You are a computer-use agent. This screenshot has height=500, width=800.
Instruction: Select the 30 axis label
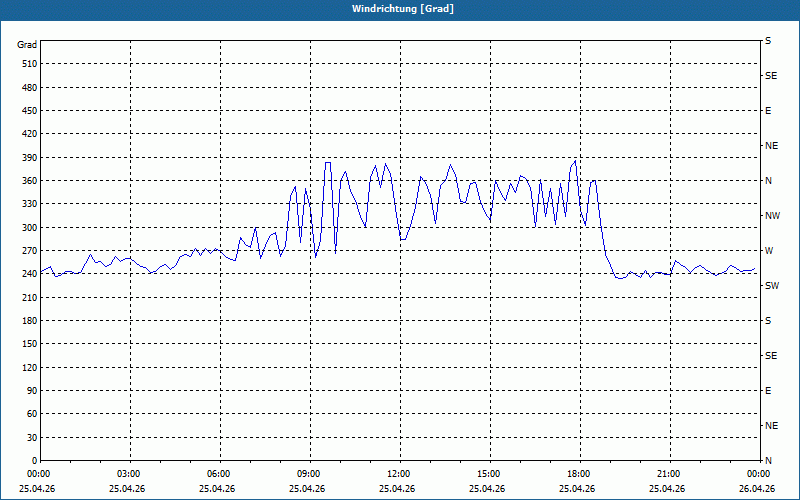pyautogui.click(x=32, y=438)
